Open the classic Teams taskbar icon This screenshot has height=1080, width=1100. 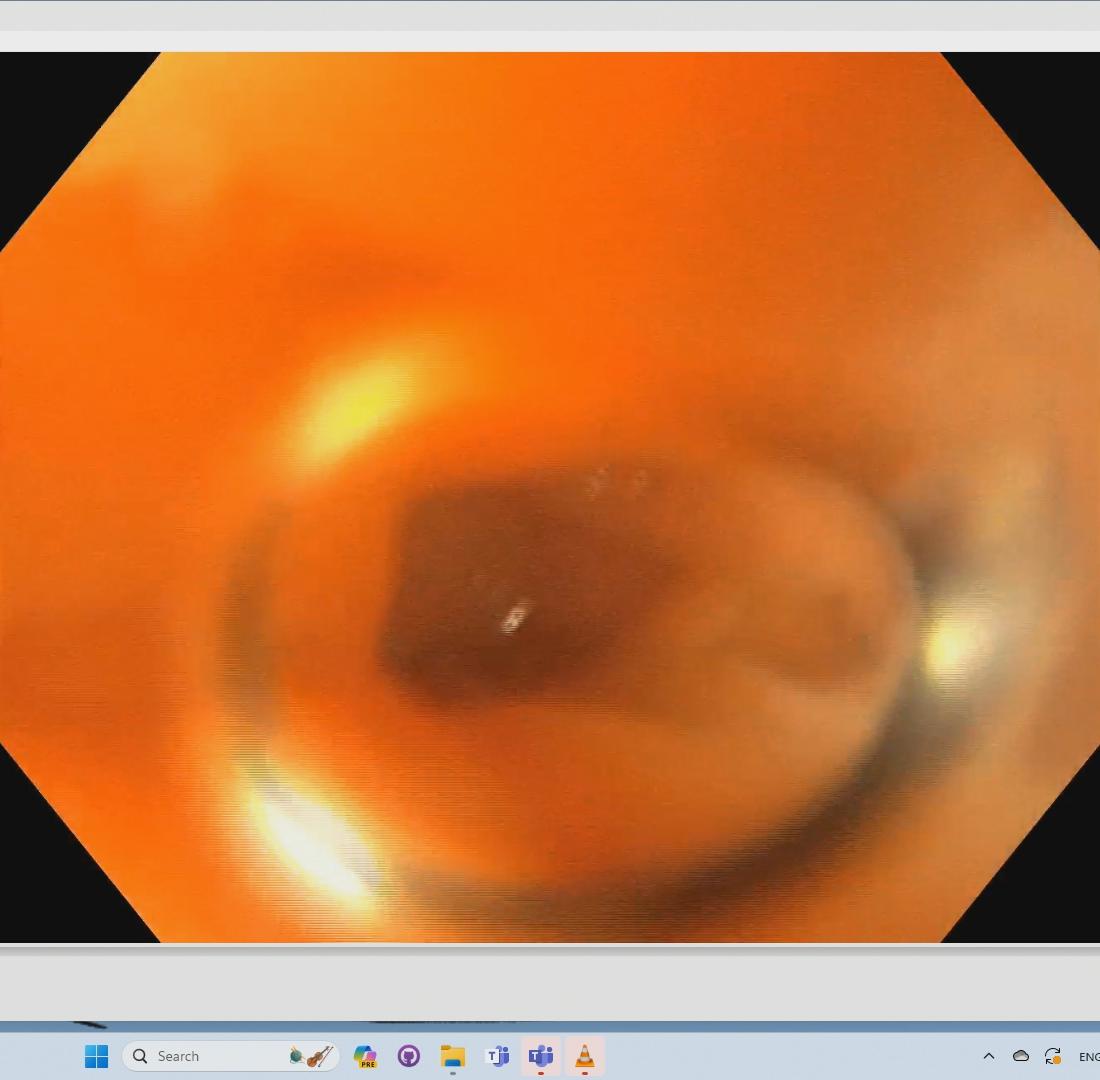click(x=497, y=1055)
